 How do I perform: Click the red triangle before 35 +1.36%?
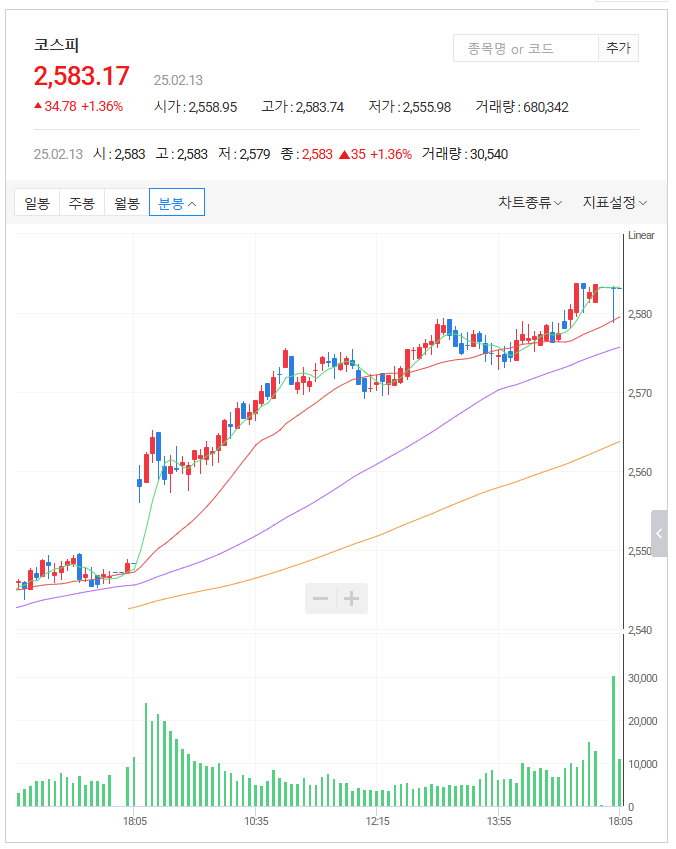coord(343,154)
